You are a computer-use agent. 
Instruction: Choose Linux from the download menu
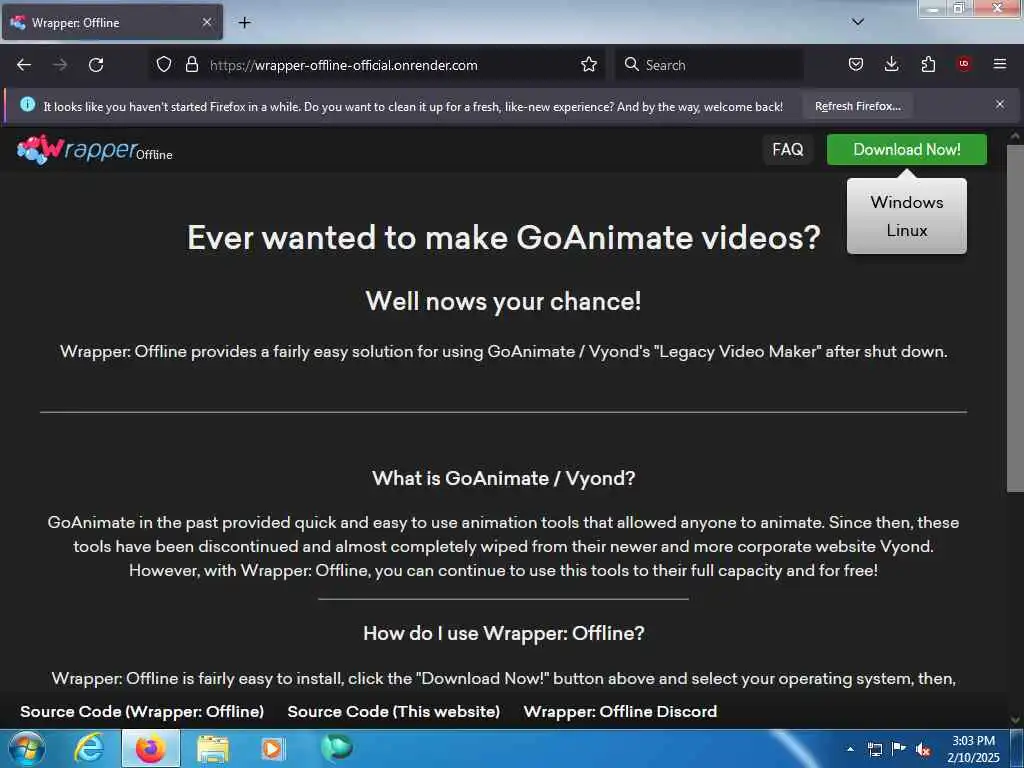(906, 231)
